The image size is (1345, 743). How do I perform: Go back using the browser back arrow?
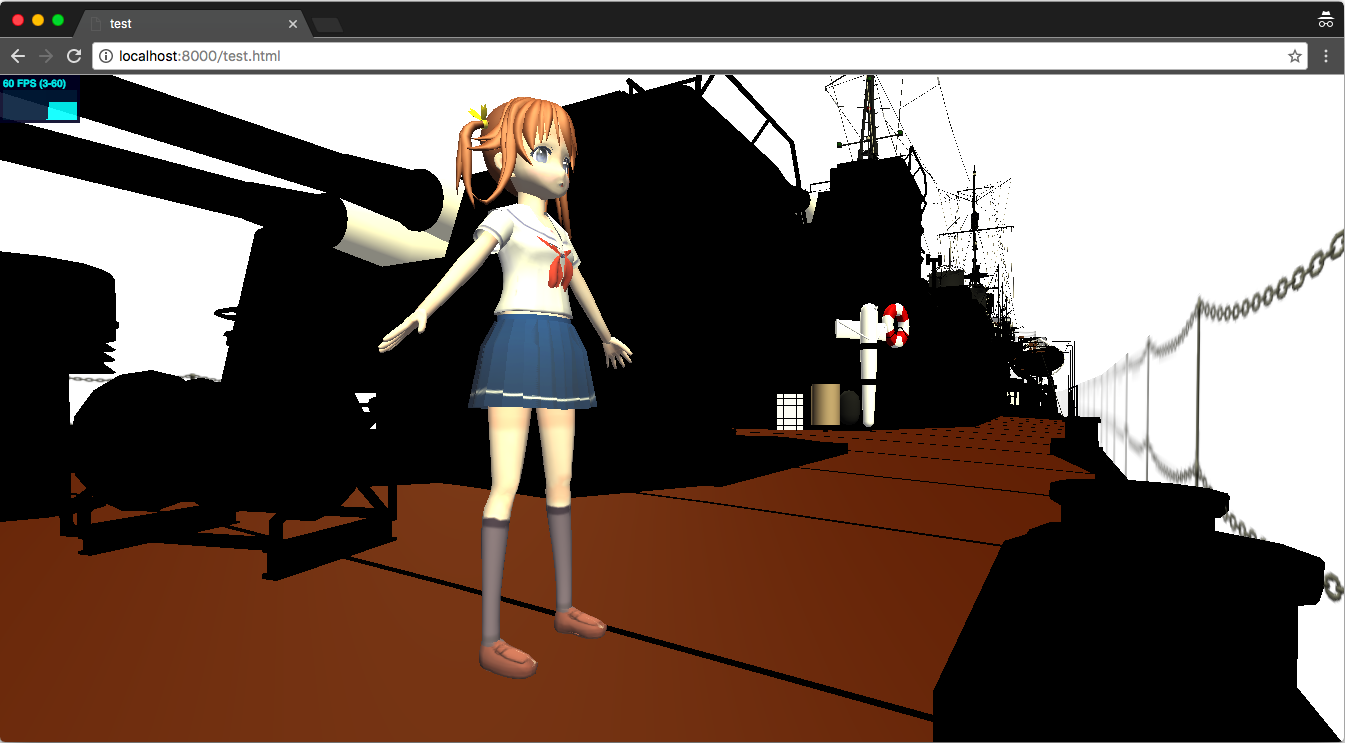point(18,56)
